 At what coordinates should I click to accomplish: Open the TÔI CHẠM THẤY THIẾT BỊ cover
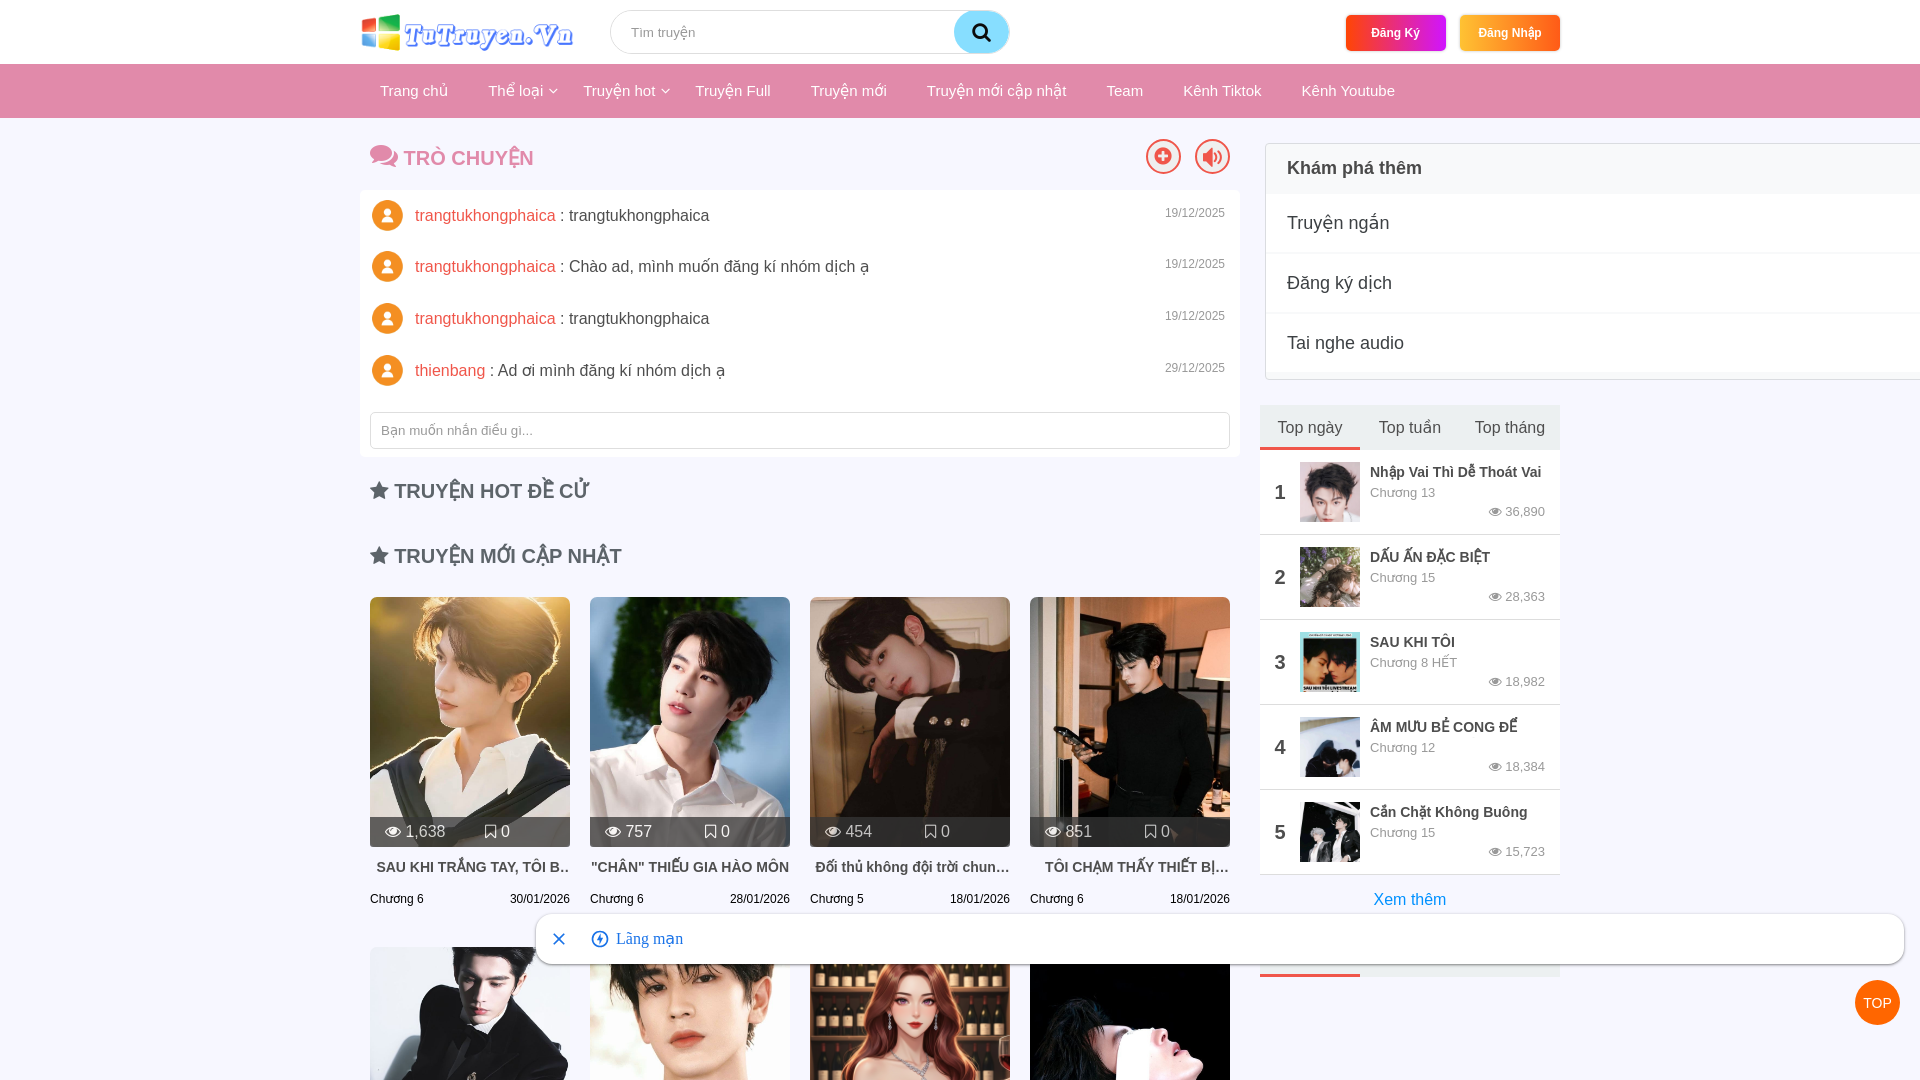coord(1130,722)
